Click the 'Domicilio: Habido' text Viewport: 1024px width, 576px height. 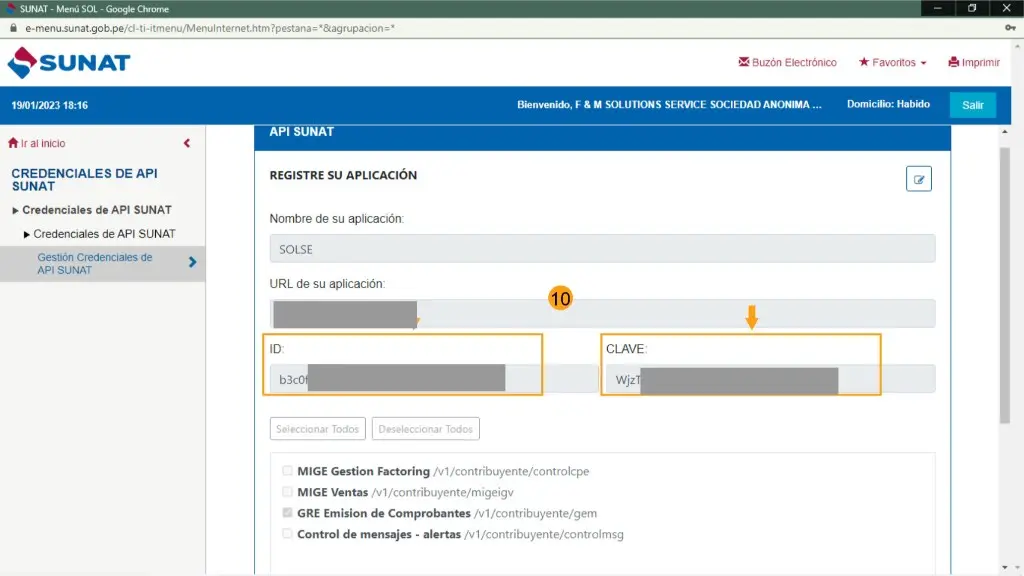(888, 104)
